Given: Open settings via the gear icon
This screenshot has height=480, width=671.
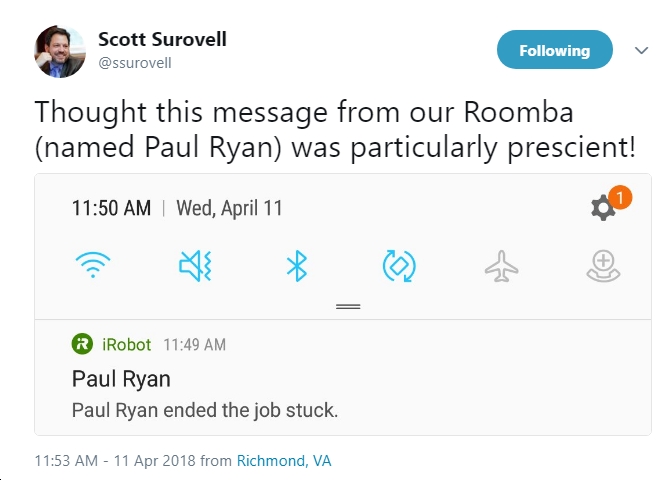Looking at the screenshot, I should coord(603,208).
